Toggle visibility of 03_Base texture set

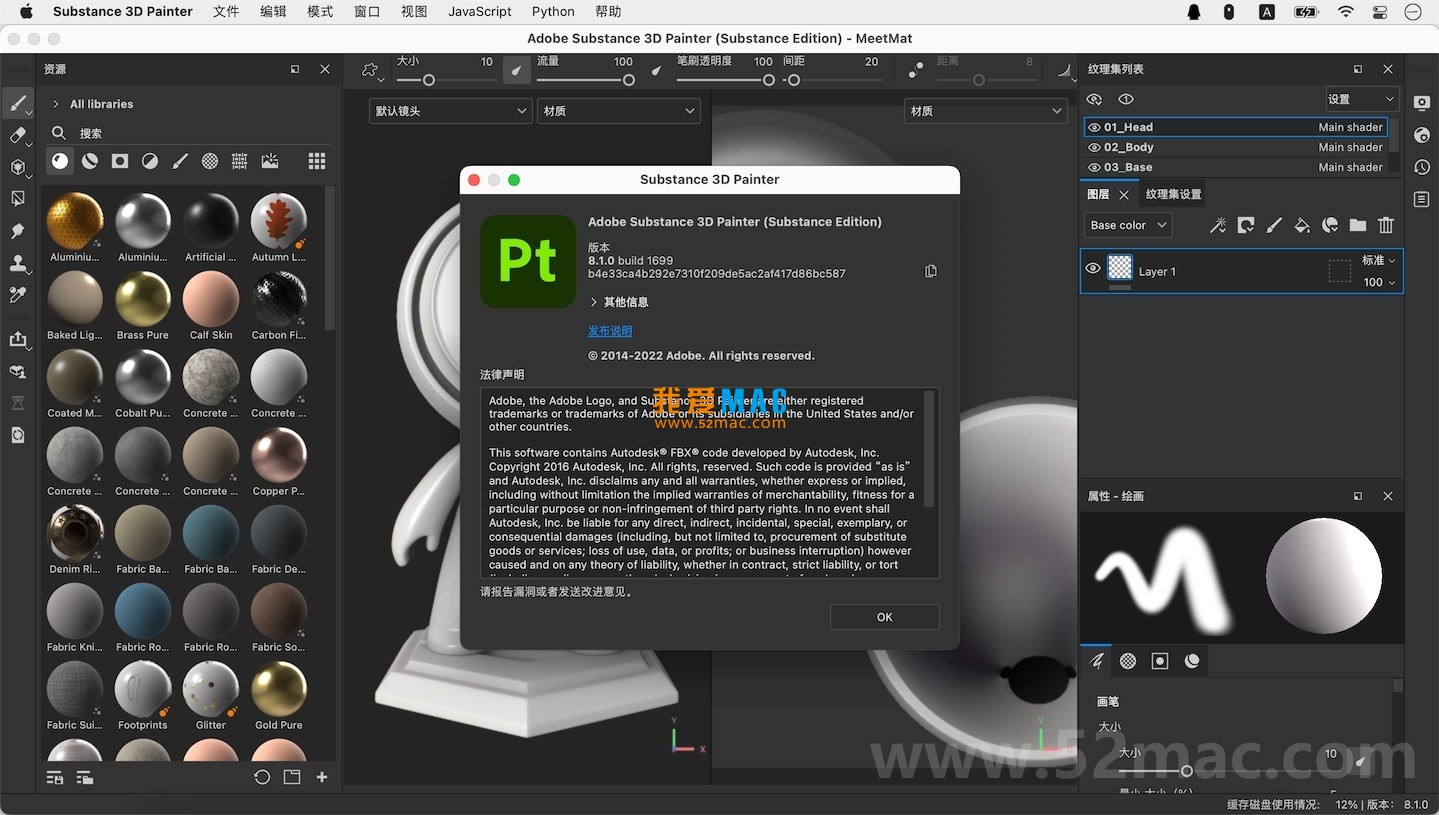tap(1094, 167)
